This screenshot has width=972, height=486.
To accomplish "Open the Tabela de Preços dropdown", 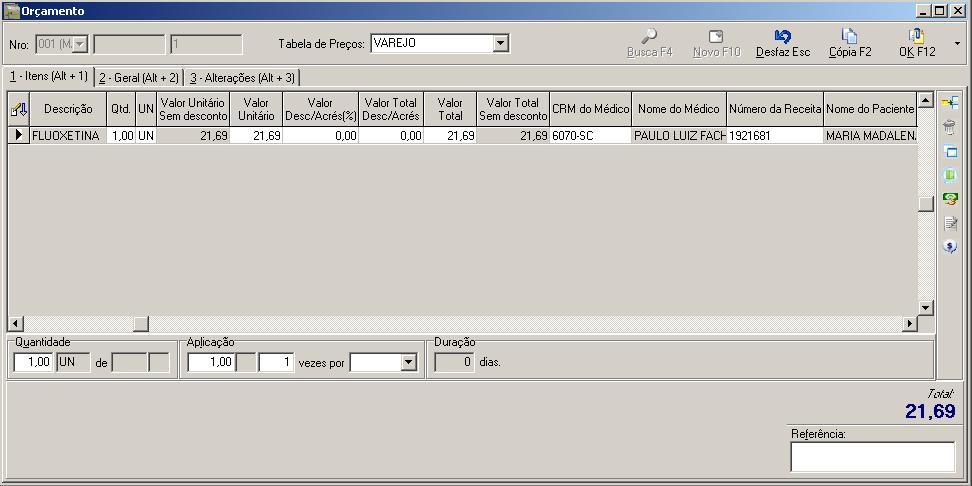I will point(501,43).
